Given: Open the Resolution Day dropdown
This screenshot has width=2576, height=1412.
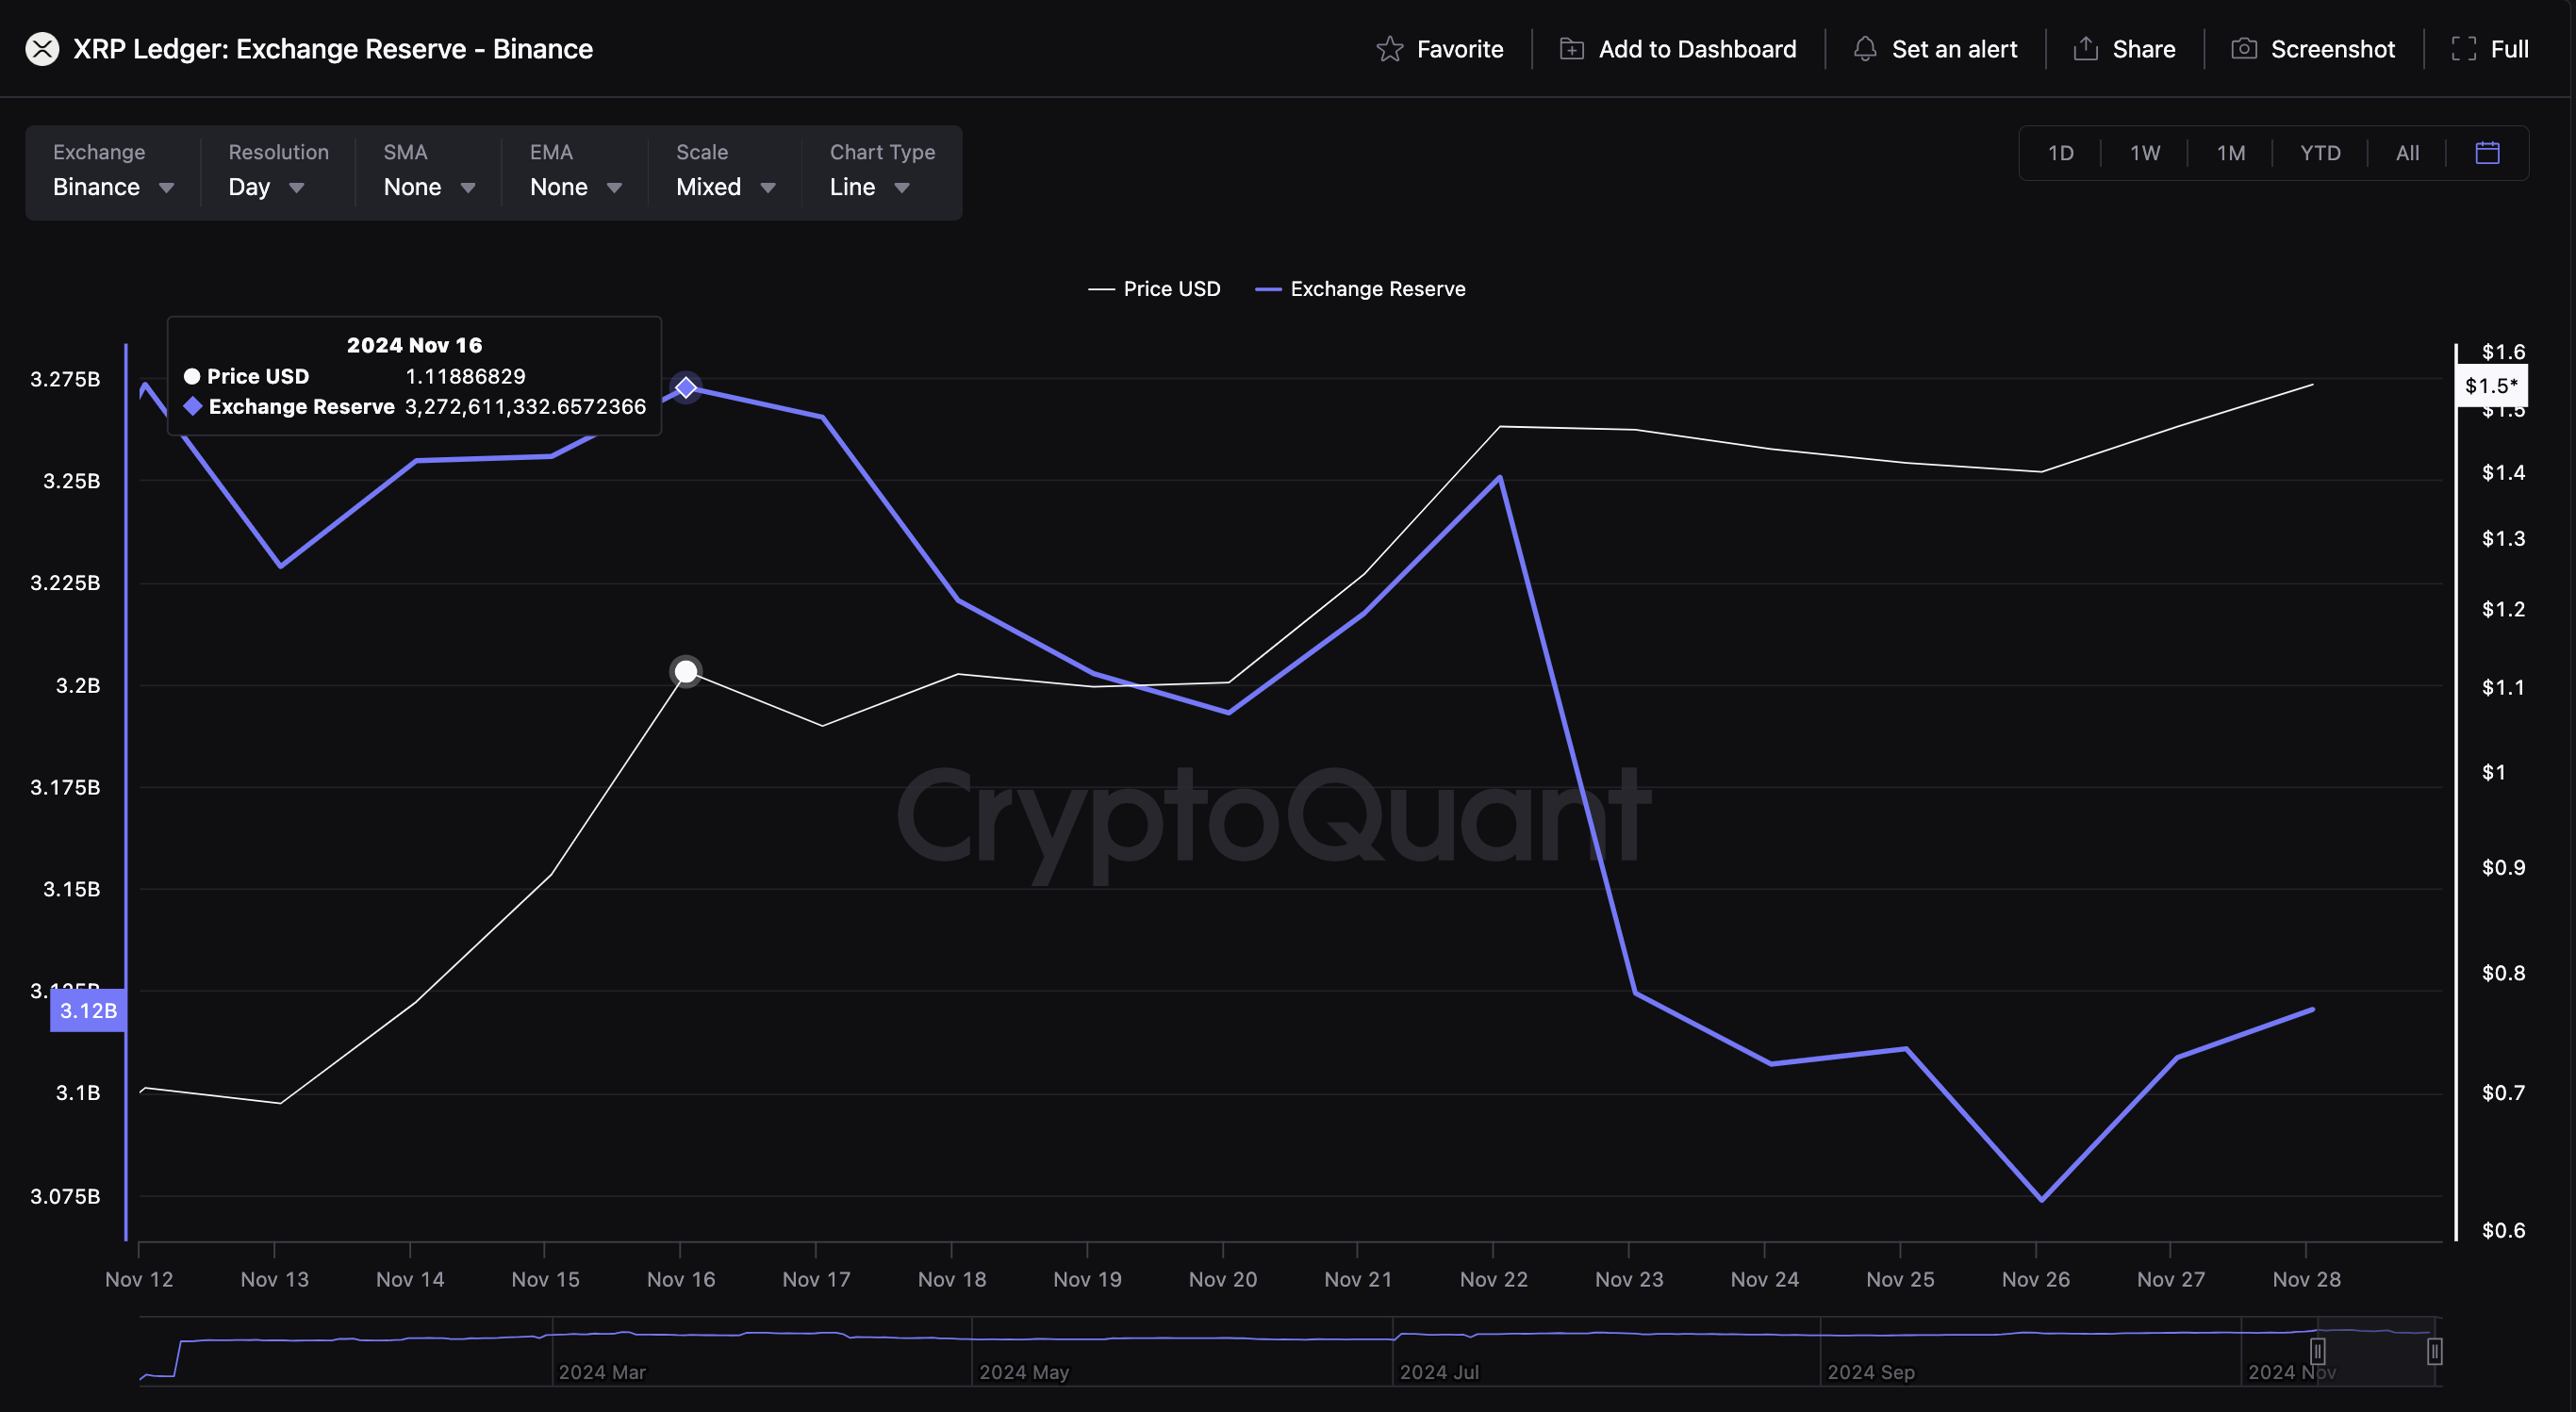Looking at the screenshot, I should pyautogui.click(x=266, y=186).
